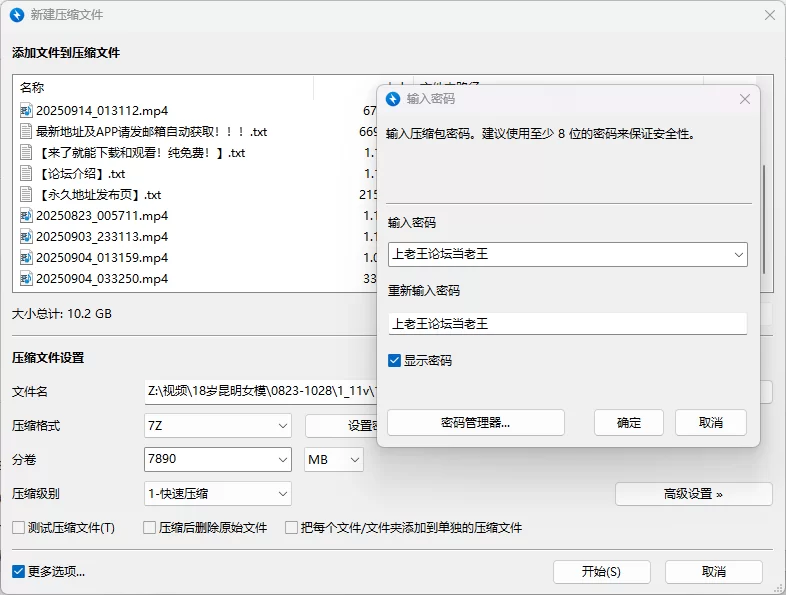Screen dimensions: 786x595
Task: Close the 输入密码 dialog with the X icon
Action: [745, 99]
